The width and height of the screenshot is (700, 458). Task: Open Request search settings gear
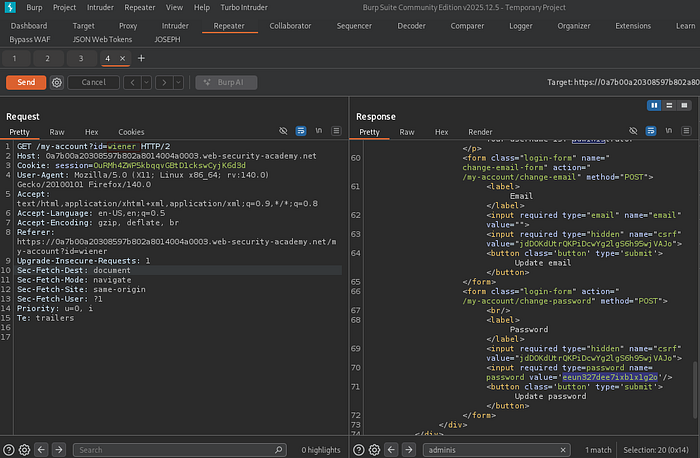(25, 450)
